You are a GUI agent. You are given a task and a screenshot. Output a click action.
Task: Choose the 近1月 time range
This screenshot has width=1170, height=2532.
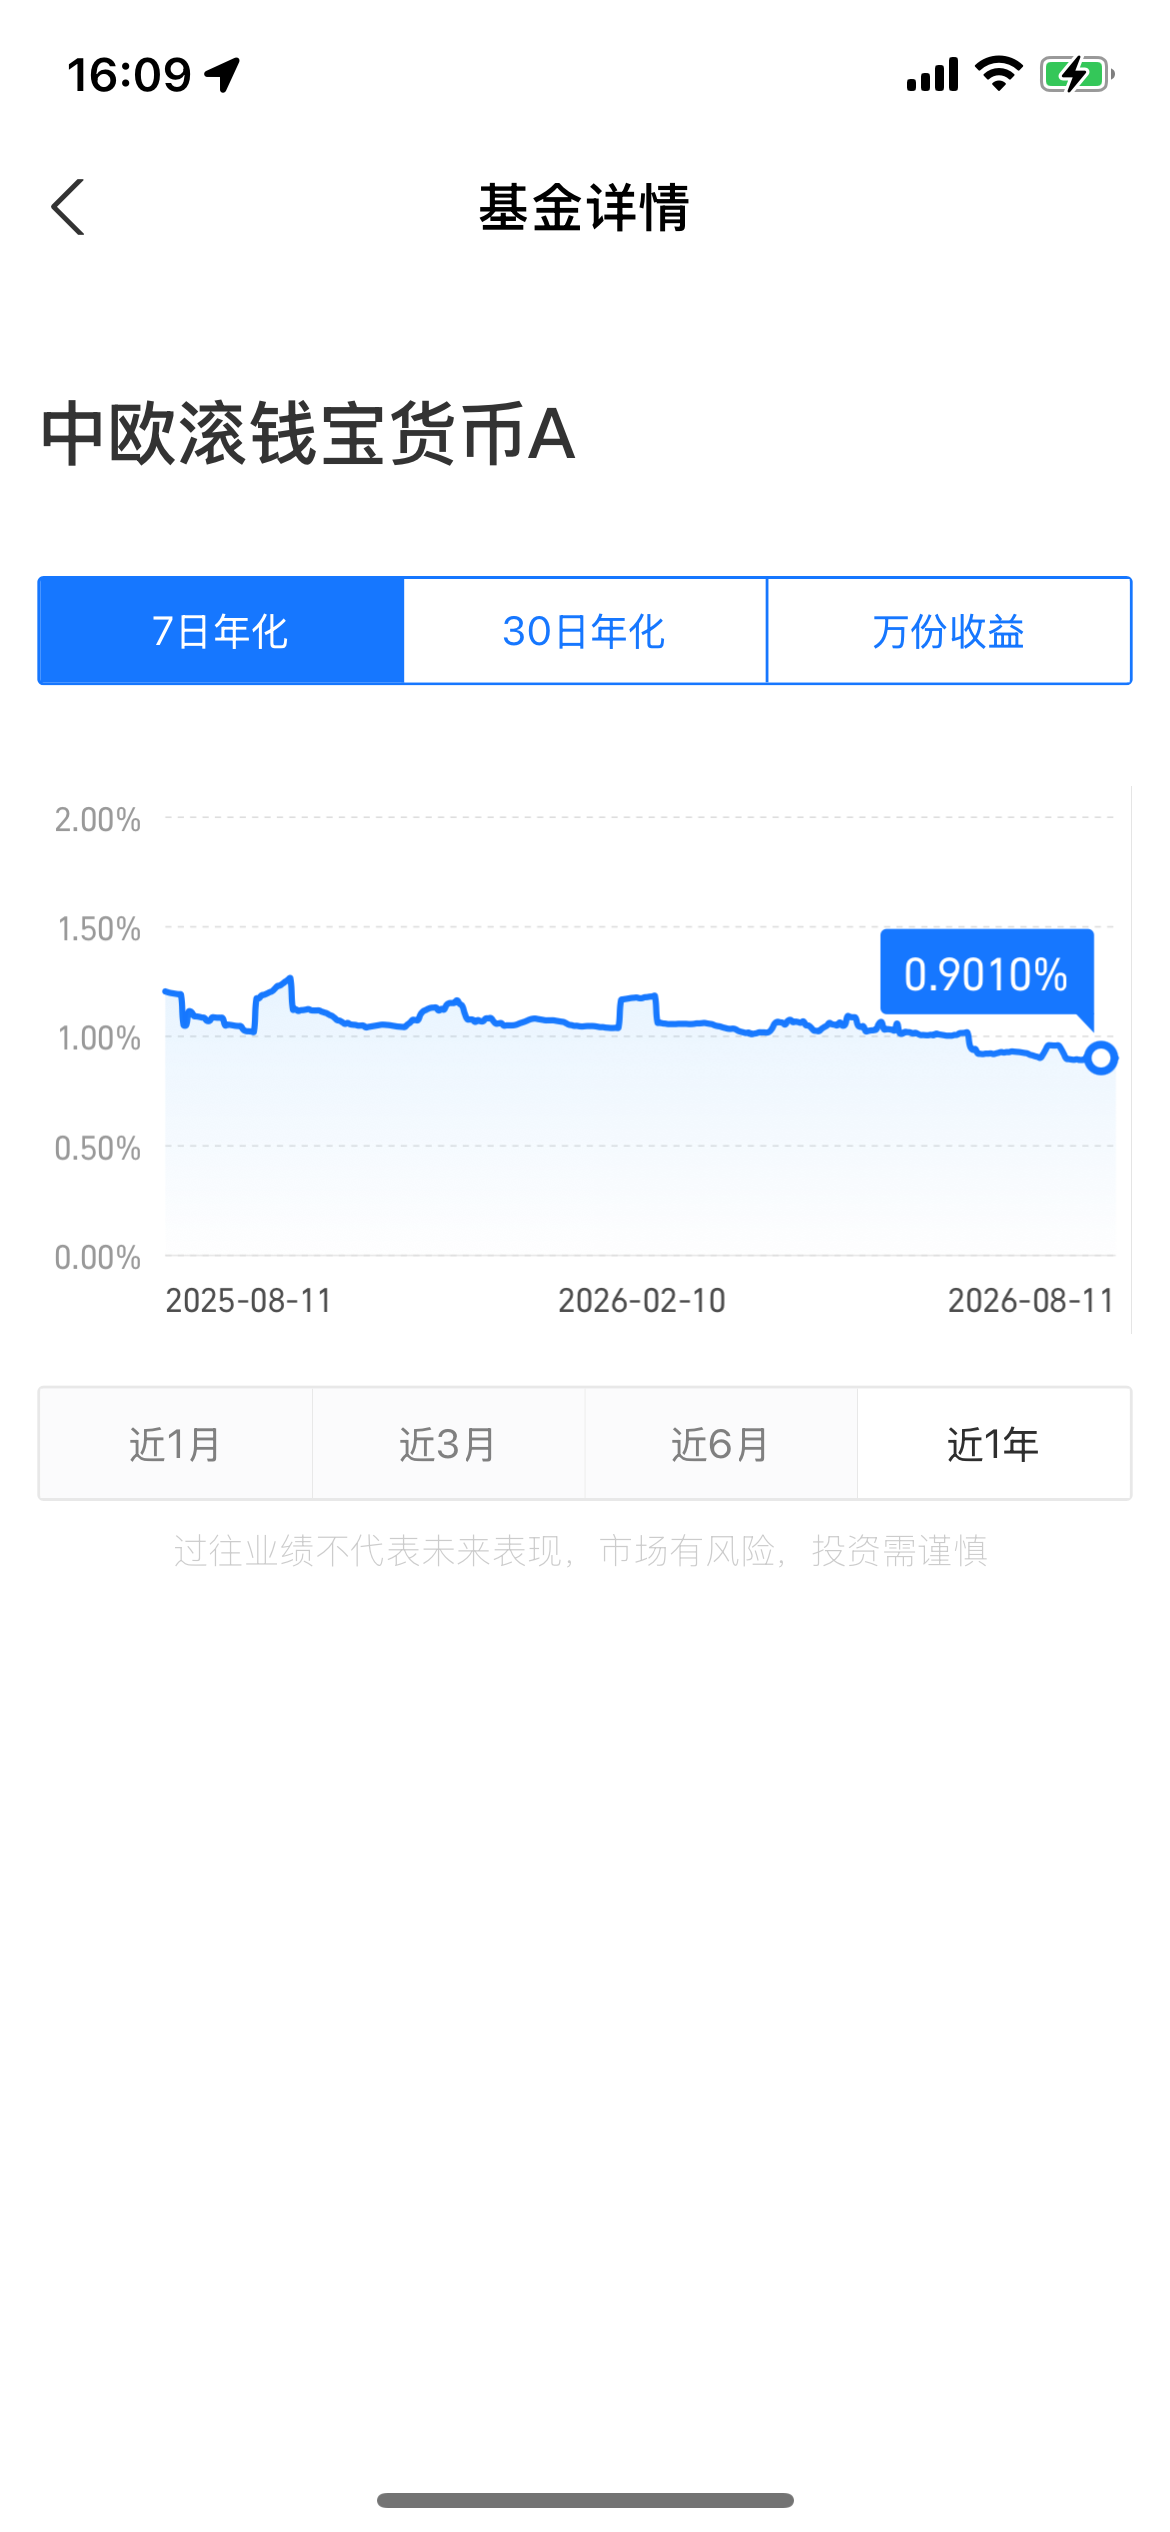pos(176,1443)
